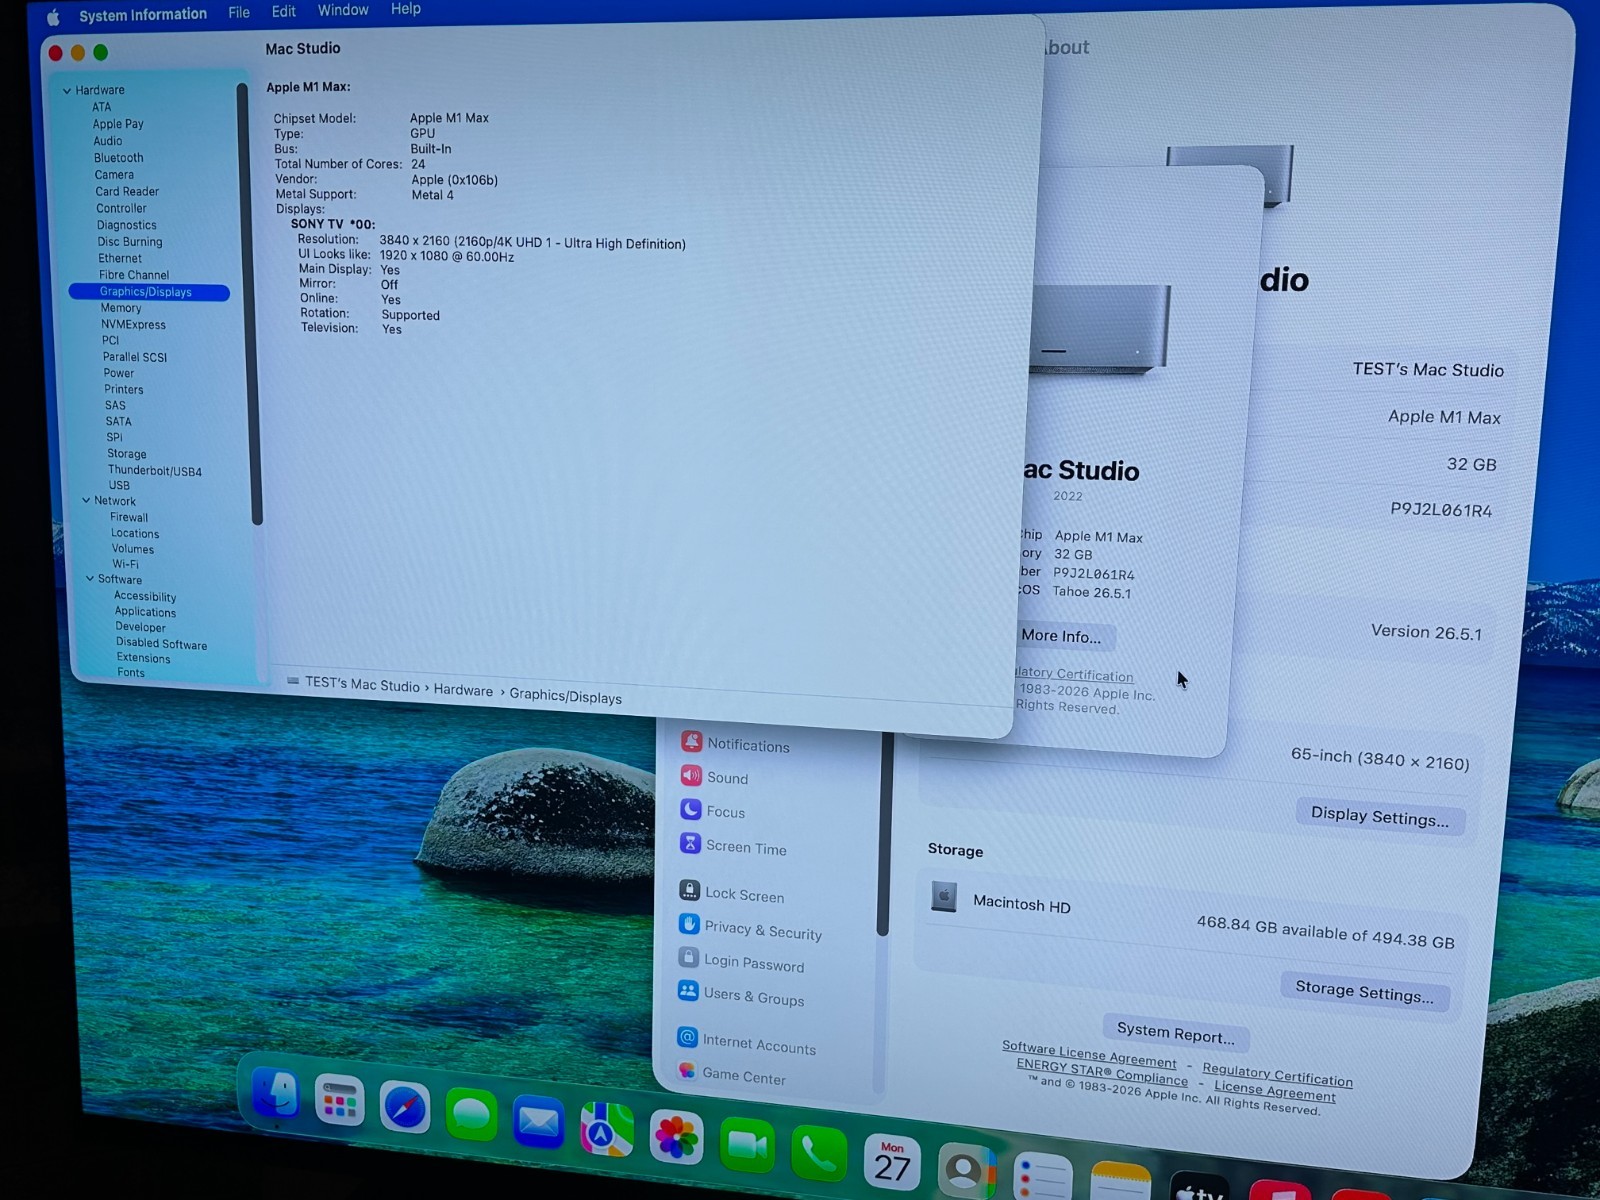Click Macintosh HD disk icon

coord(943,897)
